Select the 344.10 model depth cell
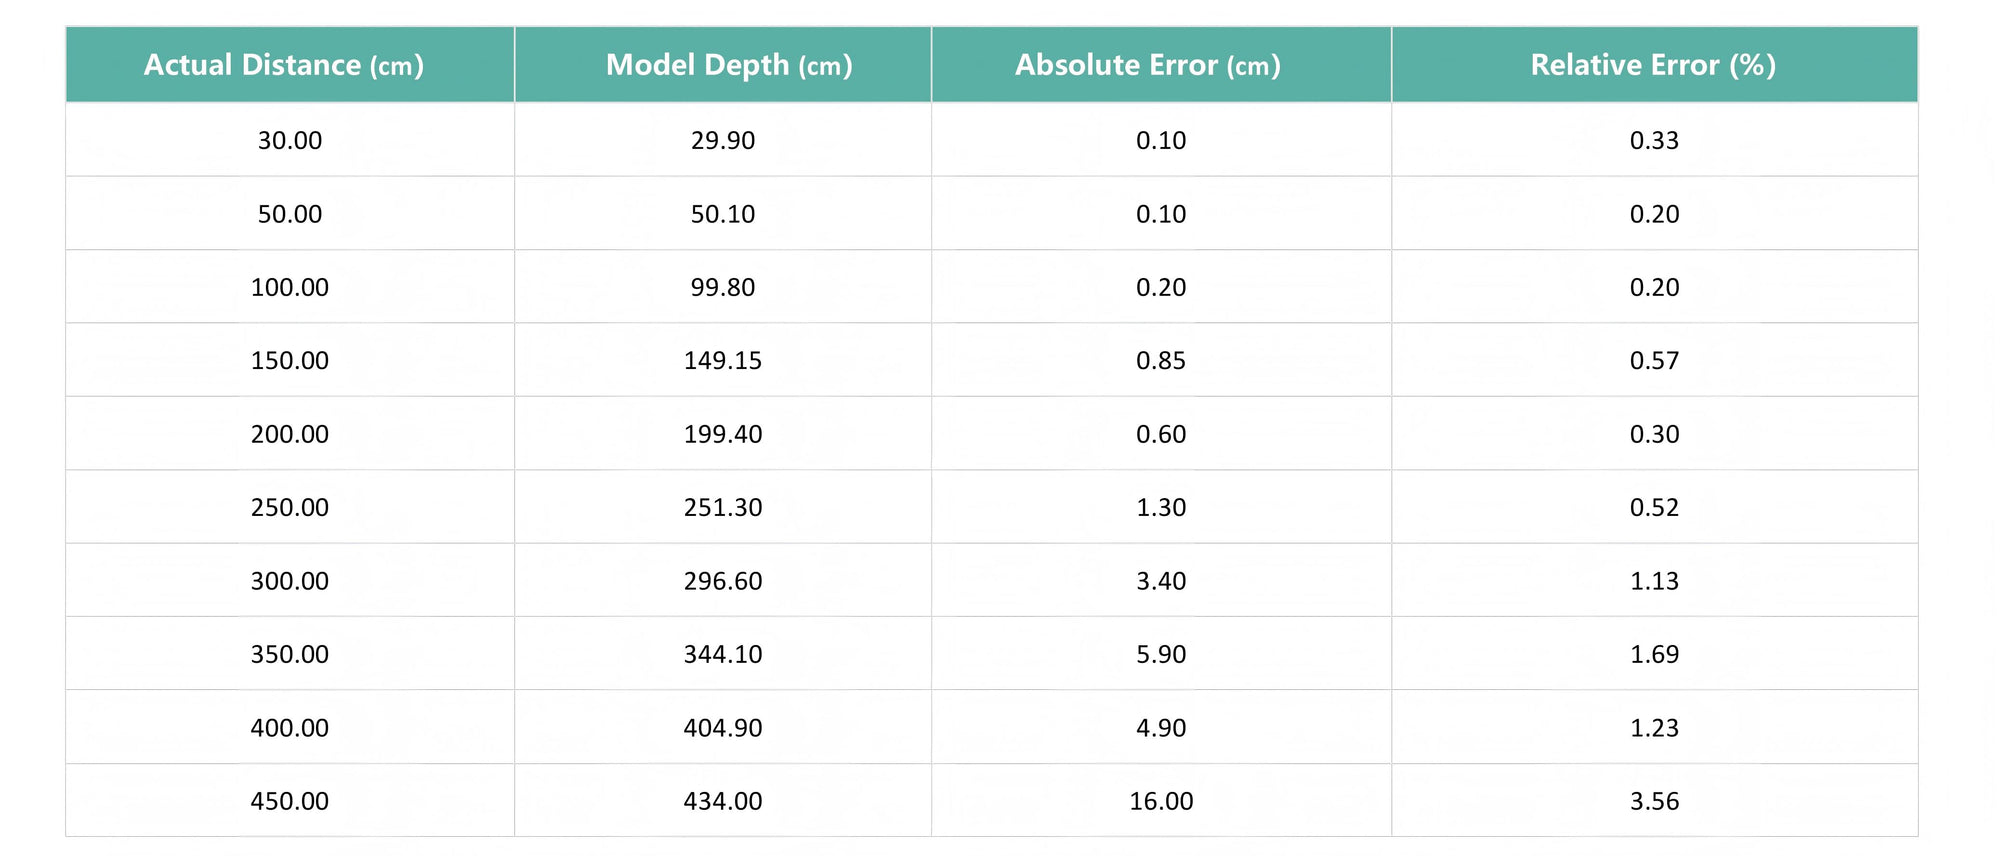 click(x=723, y=654)
